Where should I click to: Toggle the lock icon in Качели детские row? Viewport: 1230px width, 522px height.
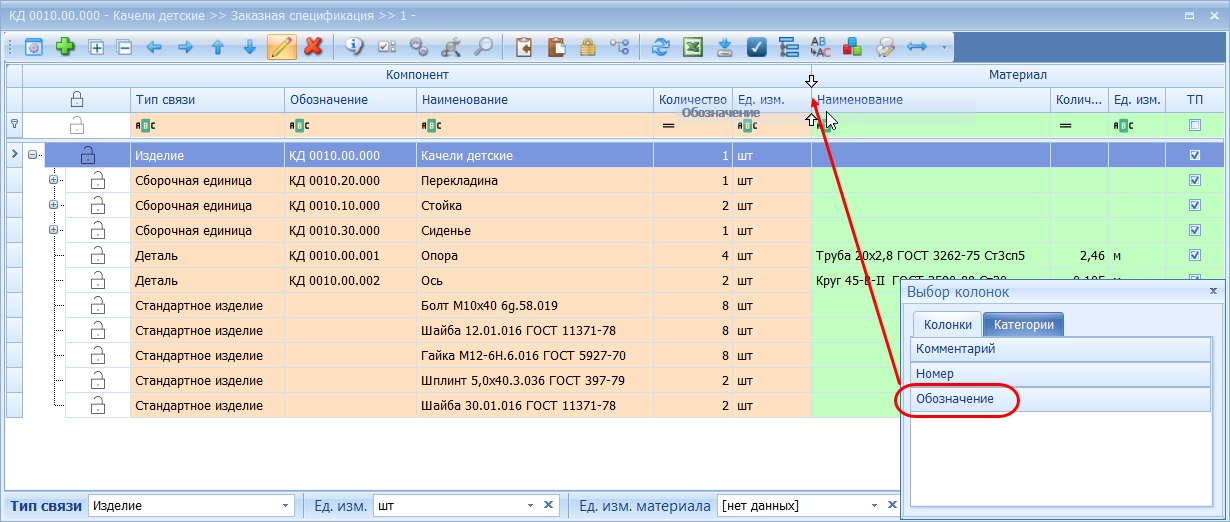(x=88, y=155)
